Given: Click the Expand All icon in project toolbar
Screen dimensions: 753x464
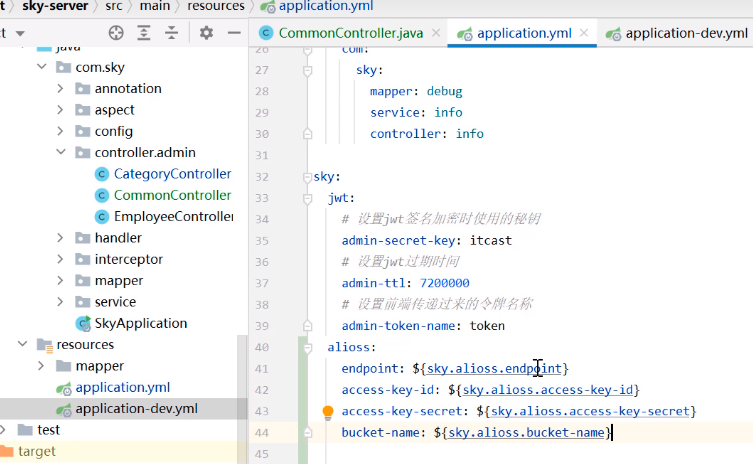Looking at the screenshot, I should (x=145, y=32).
